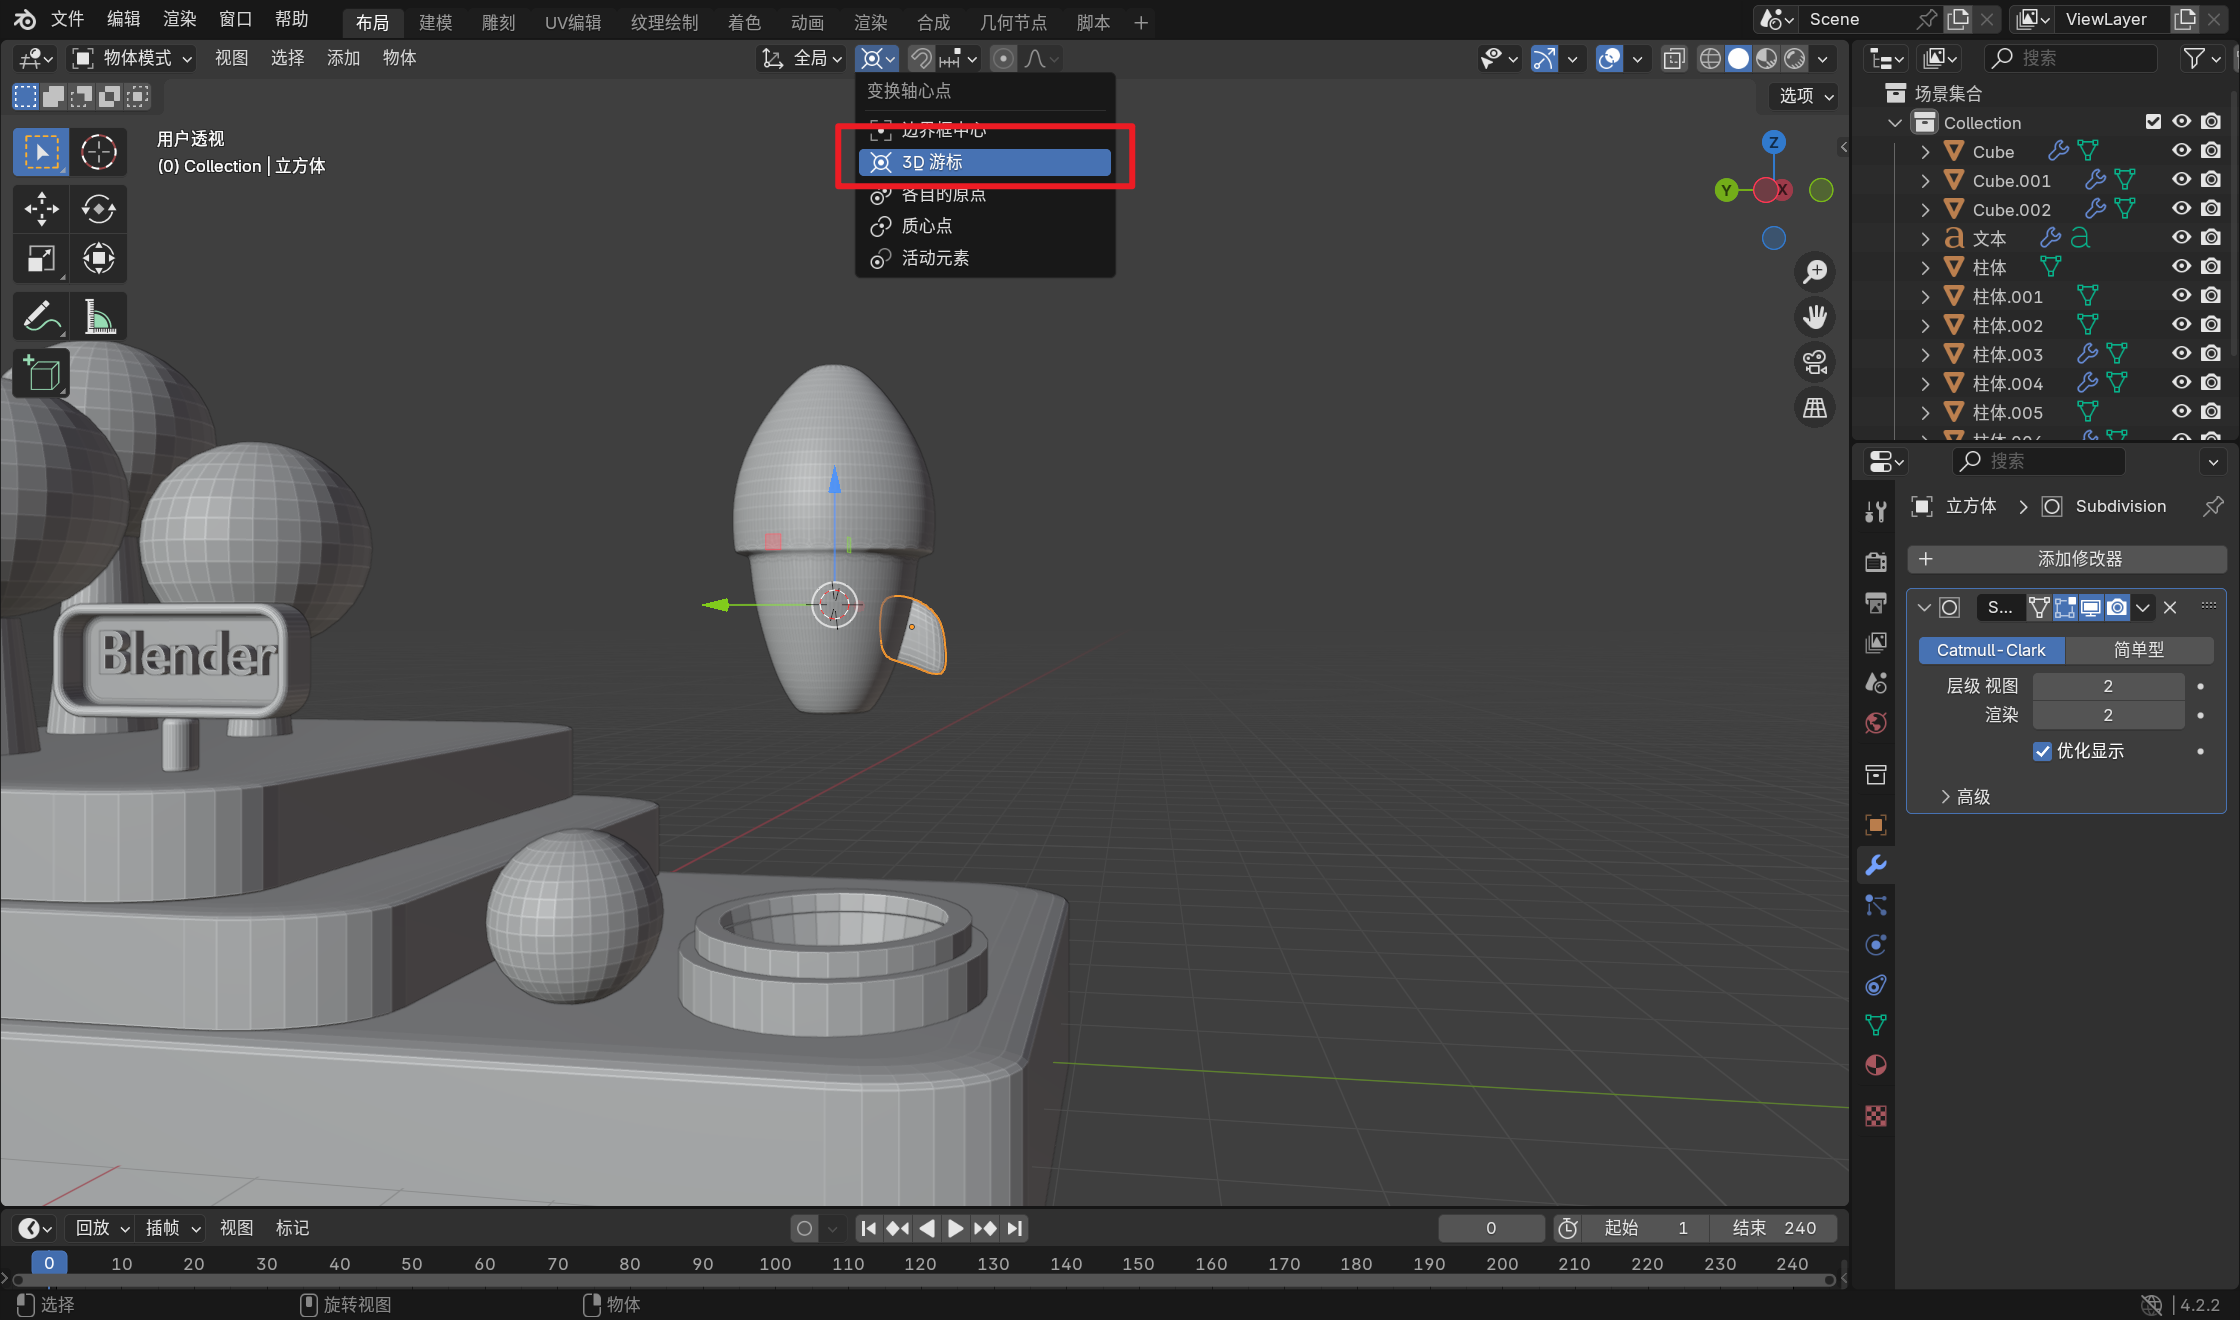Click the Add Cube tool

click(x=41, y=374)
